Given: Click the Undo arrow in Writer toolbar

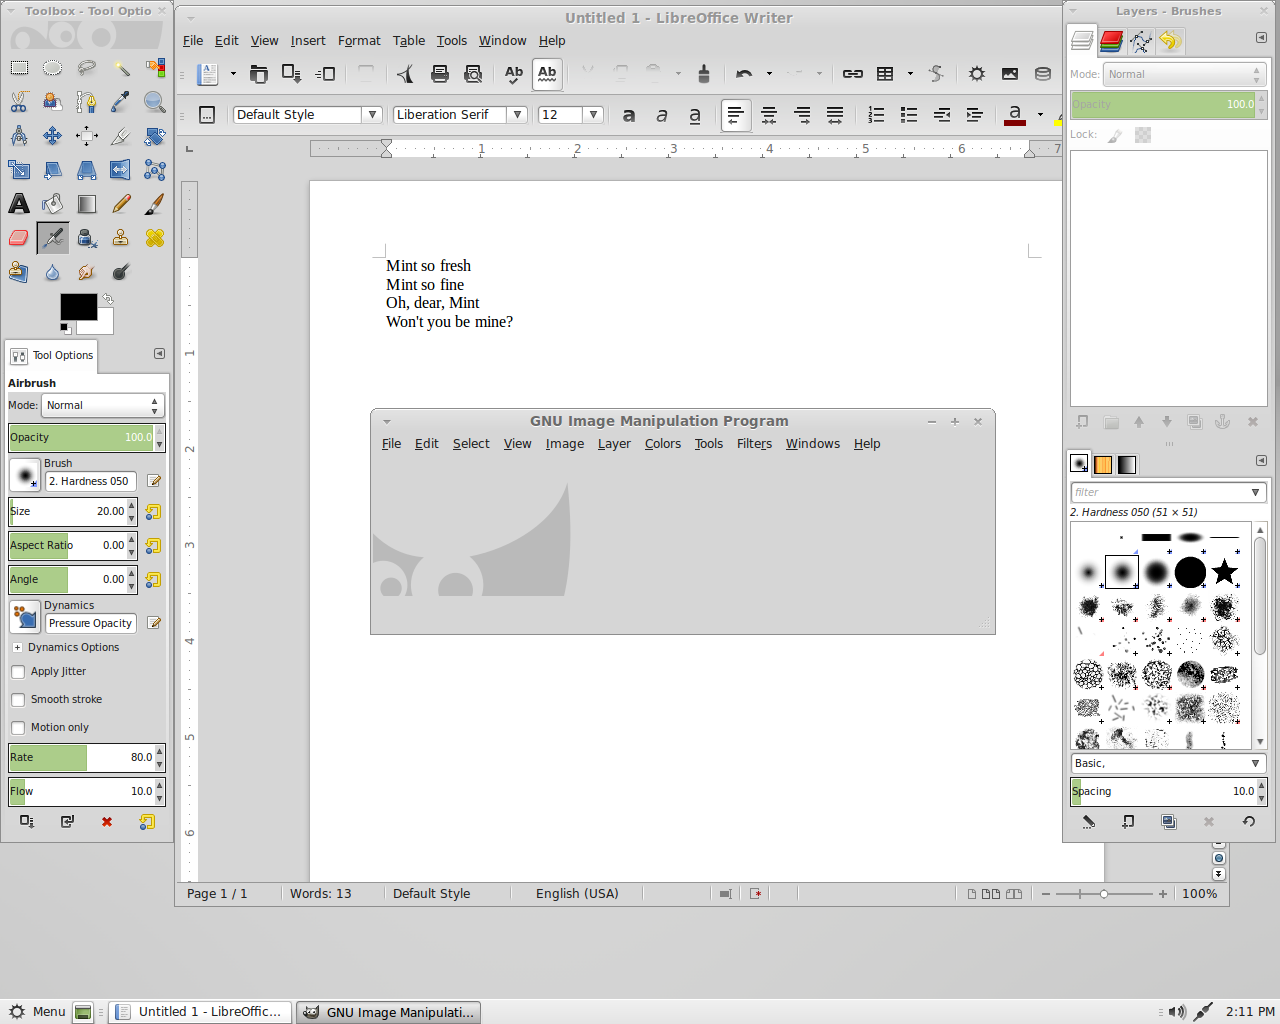Looking at the screenshot, I should pos(744,74).
